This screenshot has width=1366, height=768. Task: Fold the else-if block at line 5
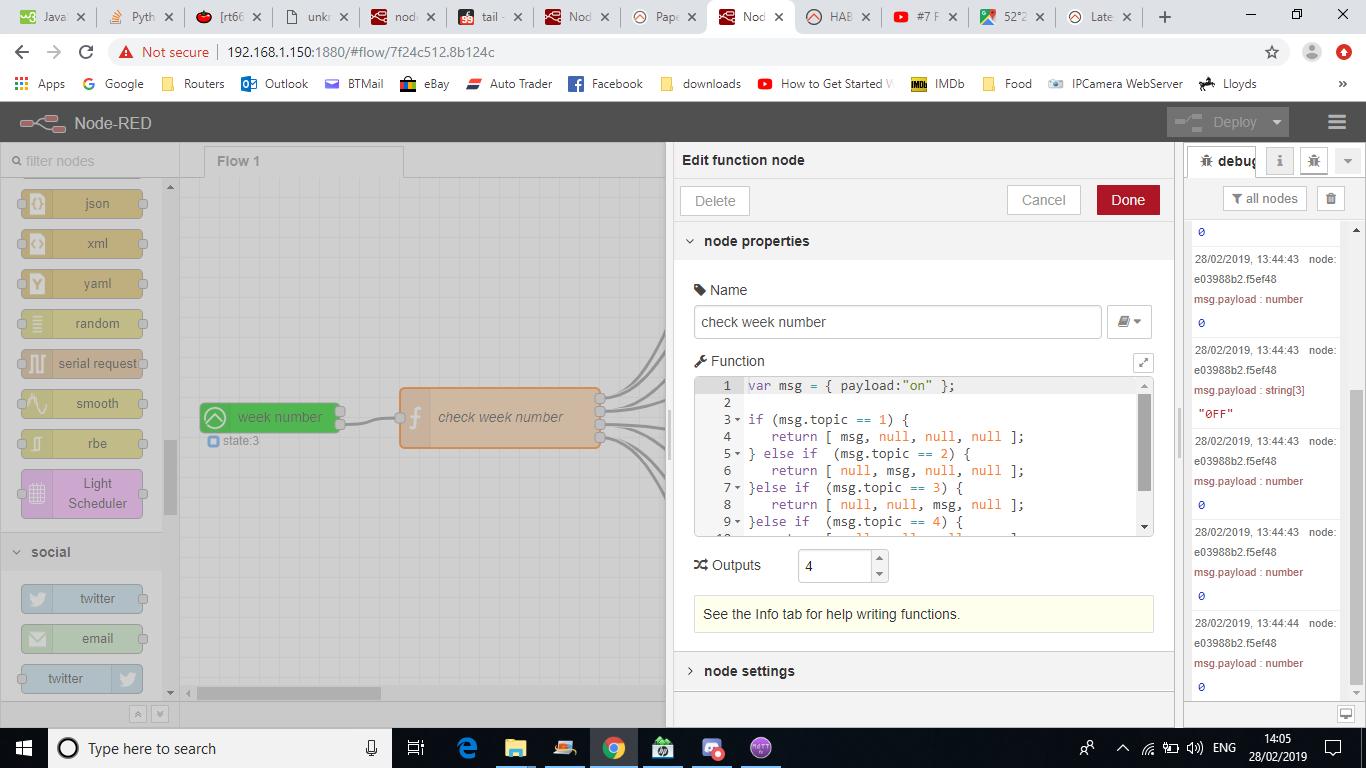pyautogui.click(x=738, y=454)
